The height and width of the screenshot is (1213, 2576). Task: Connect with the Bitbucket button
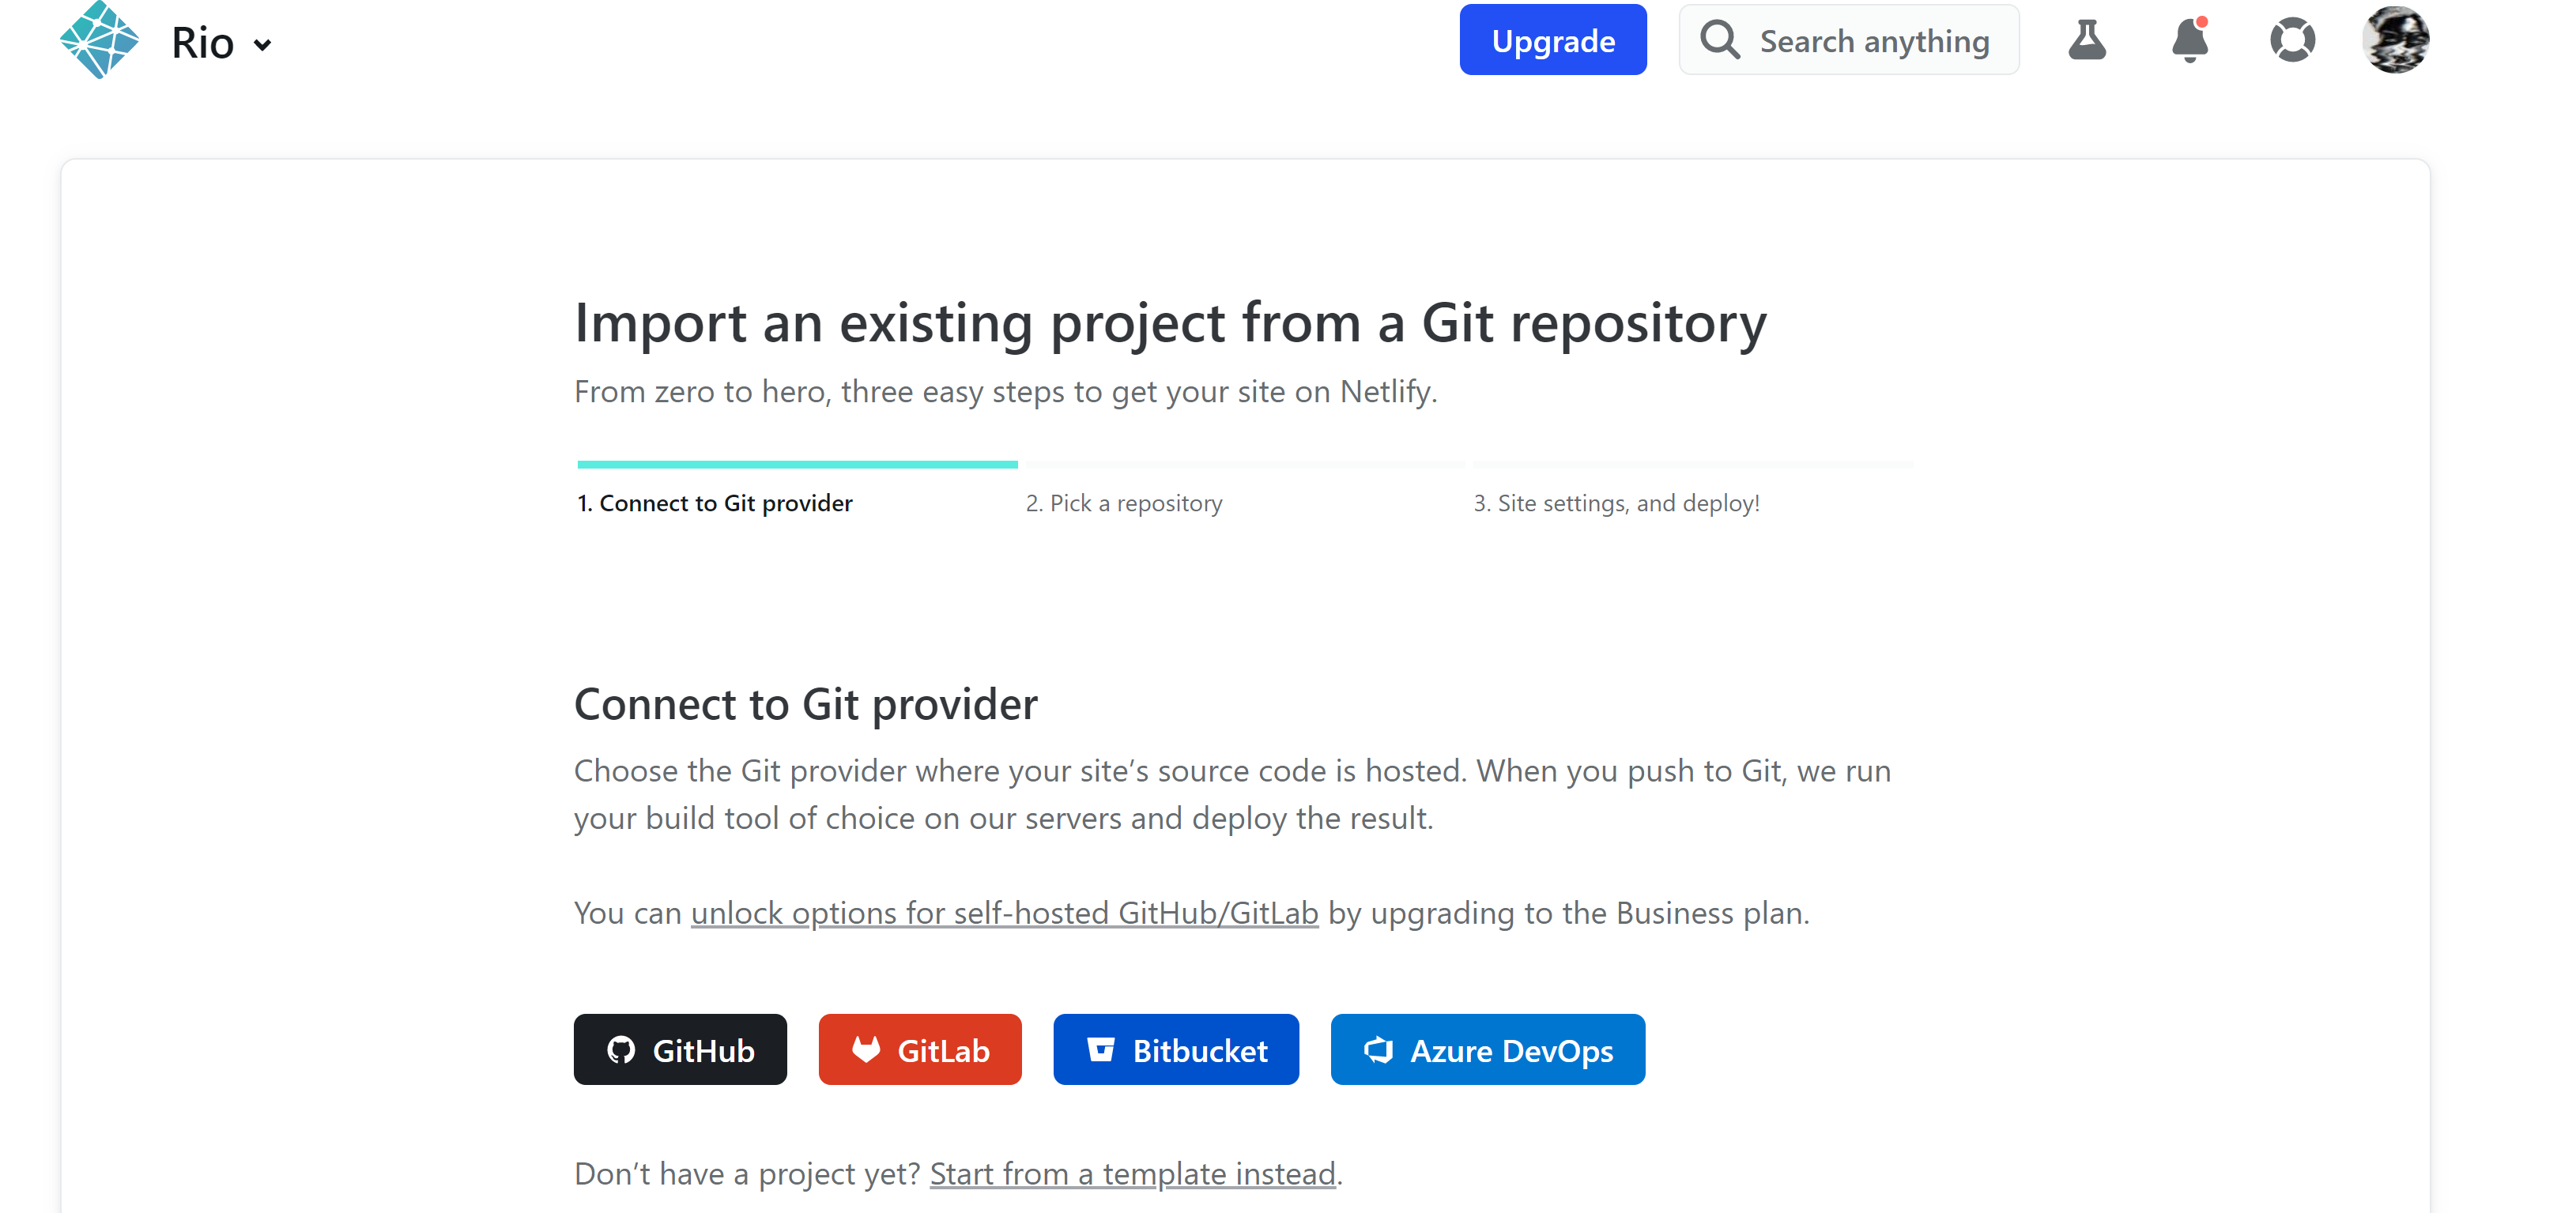click(x=1176, y=1049)
